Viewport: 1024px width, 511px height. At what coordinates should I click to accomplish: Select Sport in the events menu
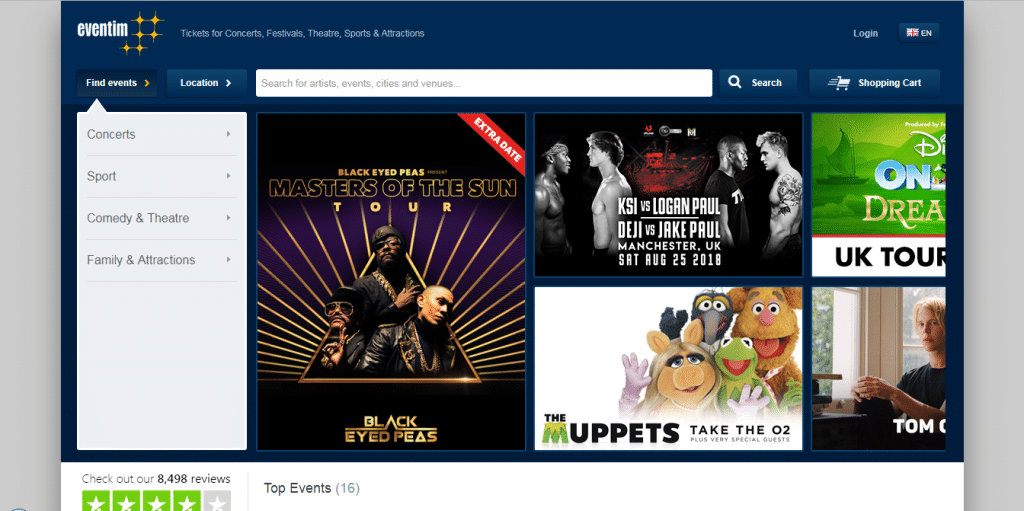coord(101,176)
